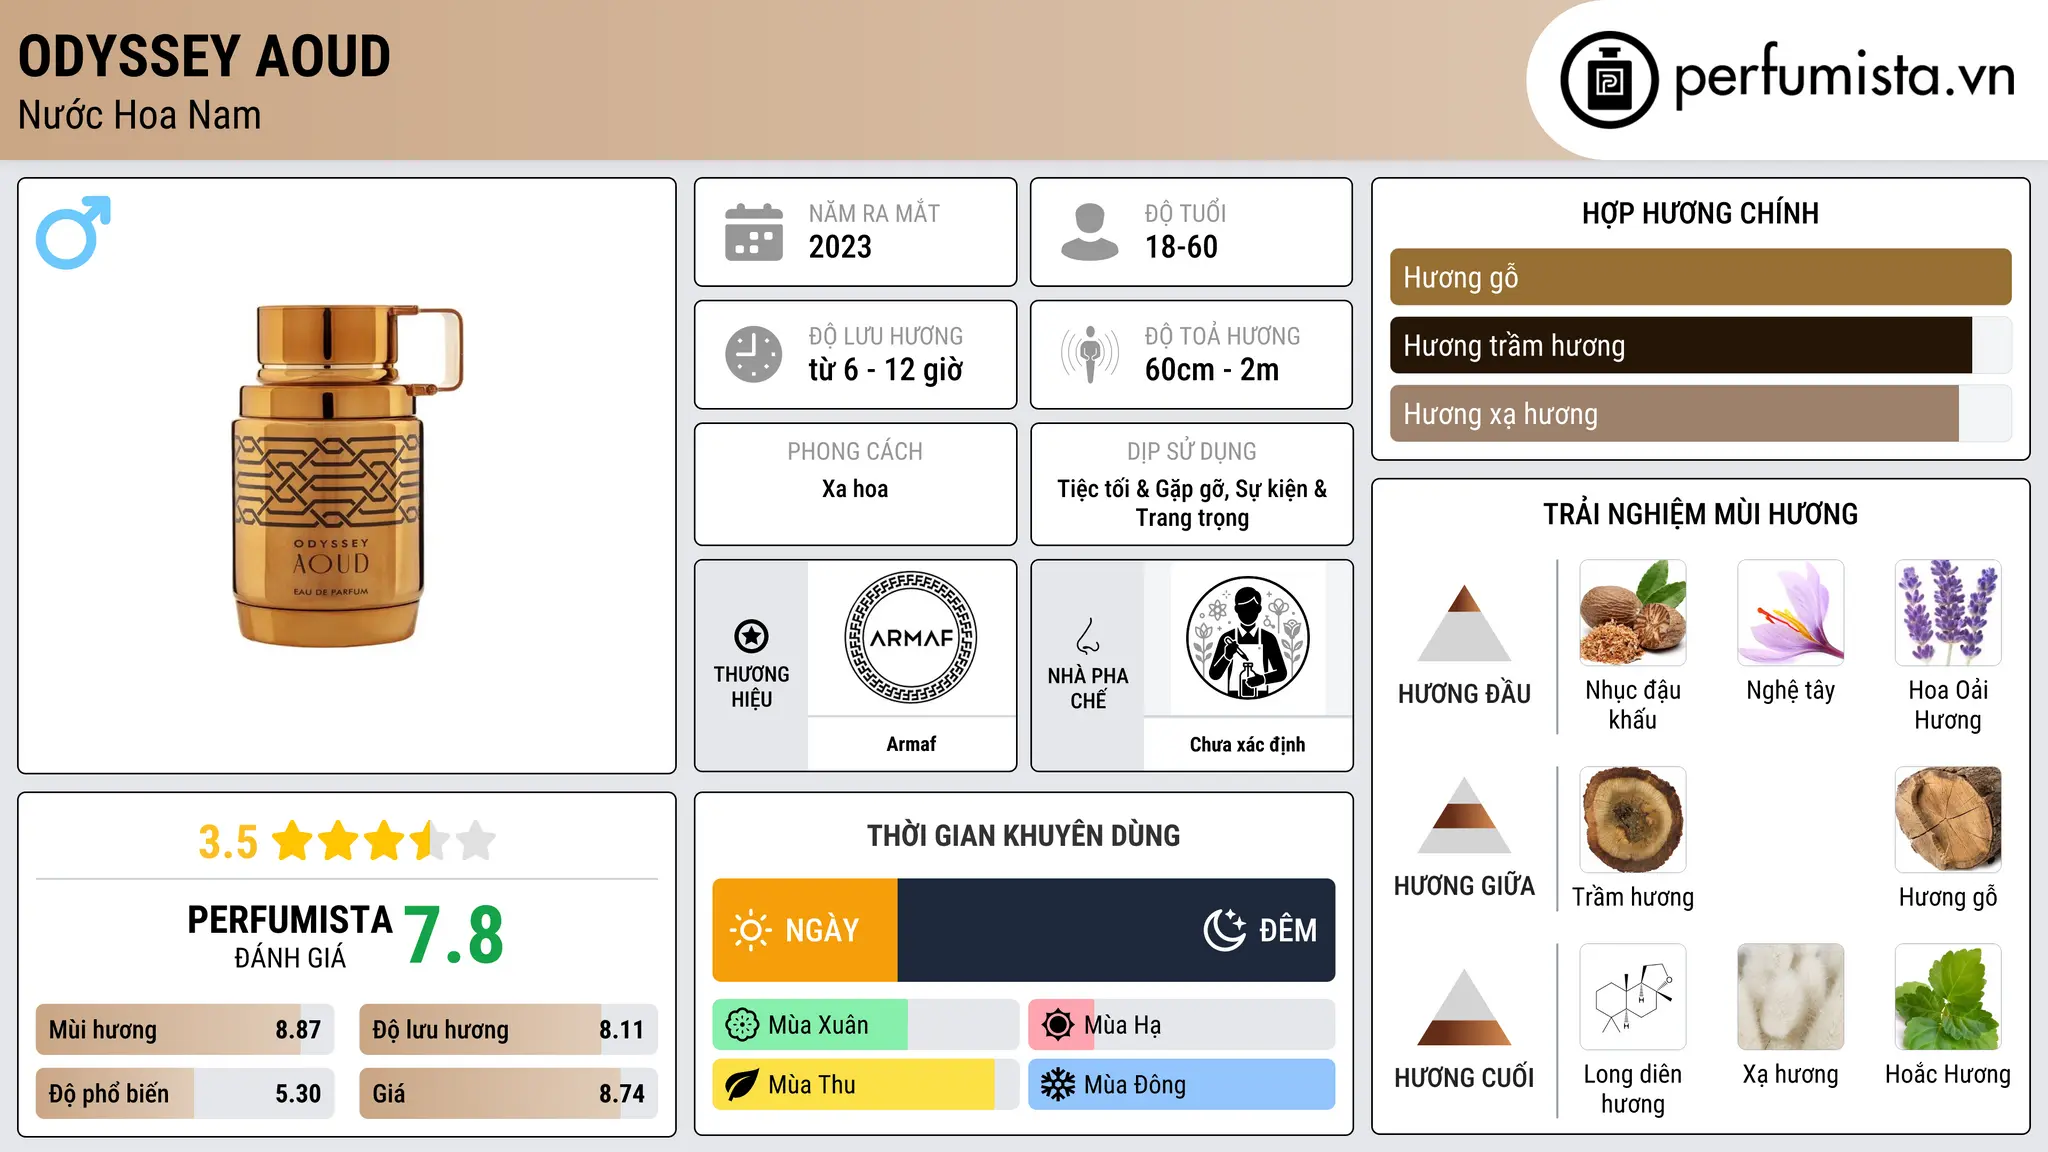Click the age range 18-60 value
Image resolution: width=2048 pixels, height=1152 pixels.
[1181, 247]
